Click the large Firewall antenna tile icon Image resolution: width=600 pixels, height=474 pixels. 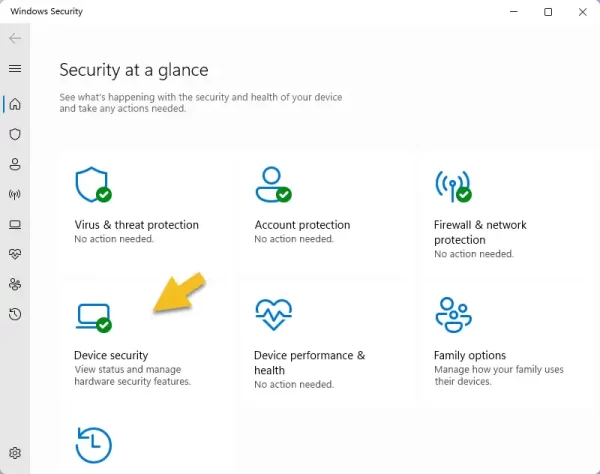(x=453, y=186)
